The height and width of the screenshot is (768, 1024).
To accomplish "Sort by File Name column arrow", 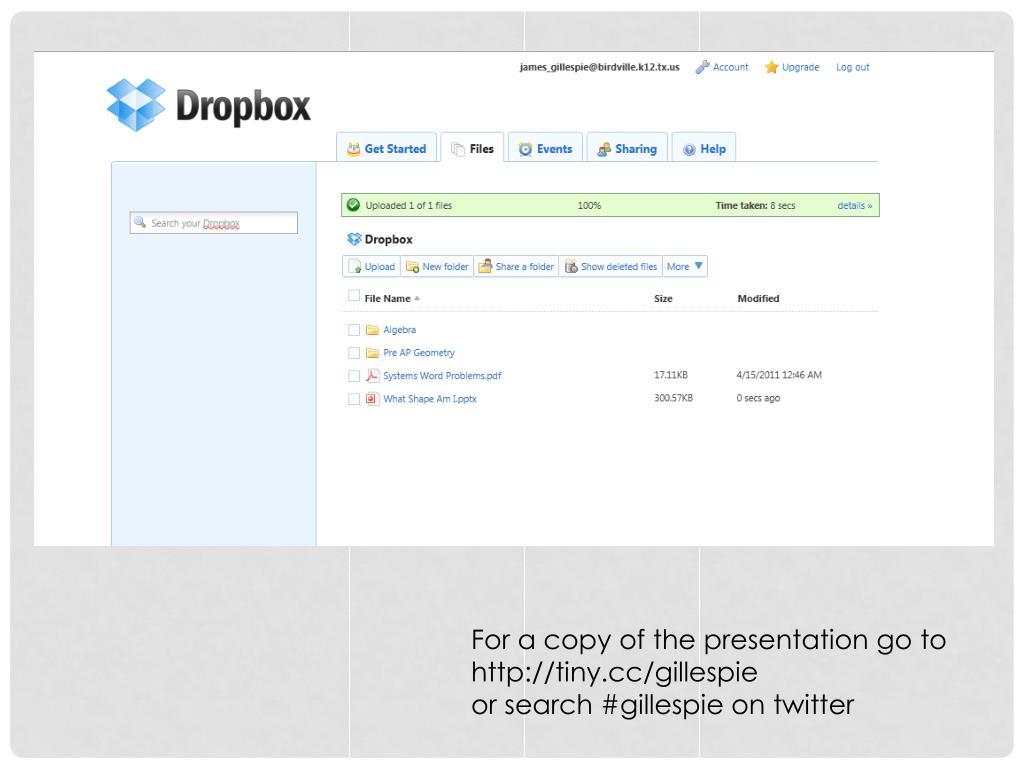I will [417, 298].
